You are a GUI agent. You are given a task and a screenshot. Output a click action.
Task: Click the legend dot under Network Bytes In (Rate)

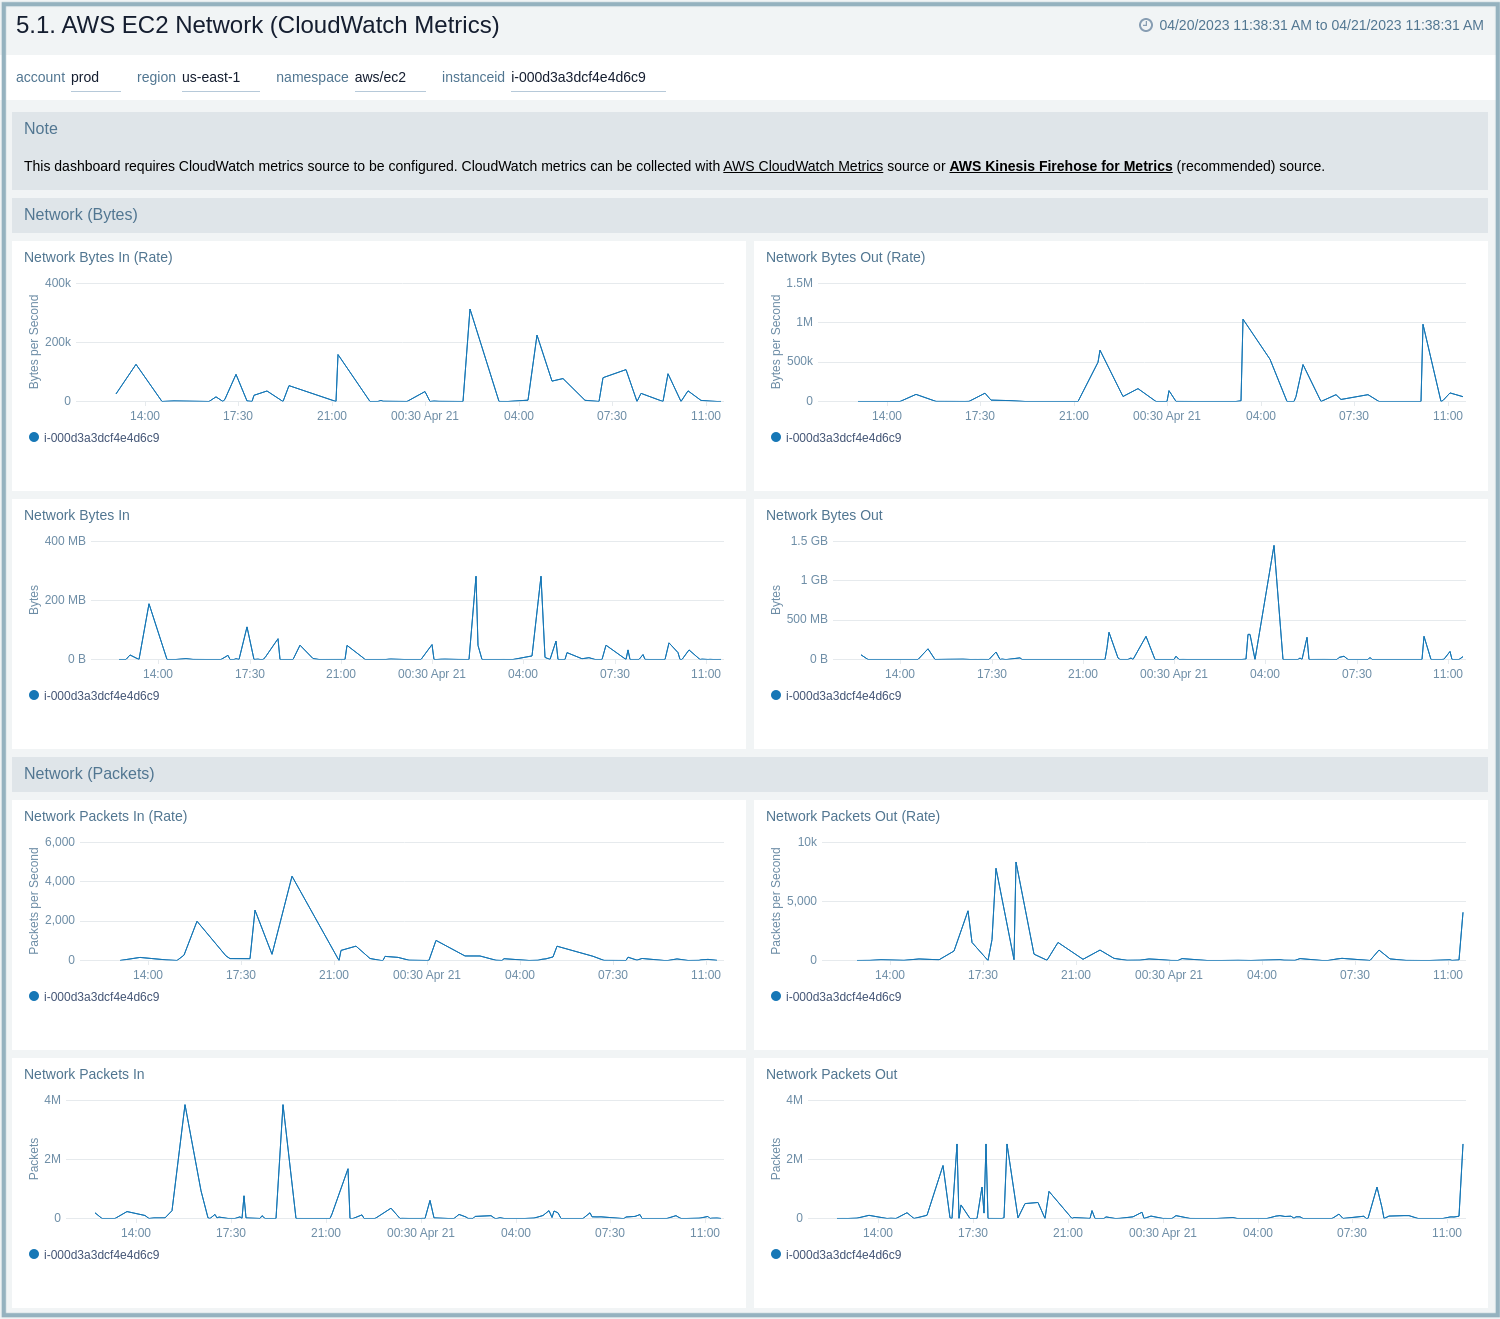point(33,437)
